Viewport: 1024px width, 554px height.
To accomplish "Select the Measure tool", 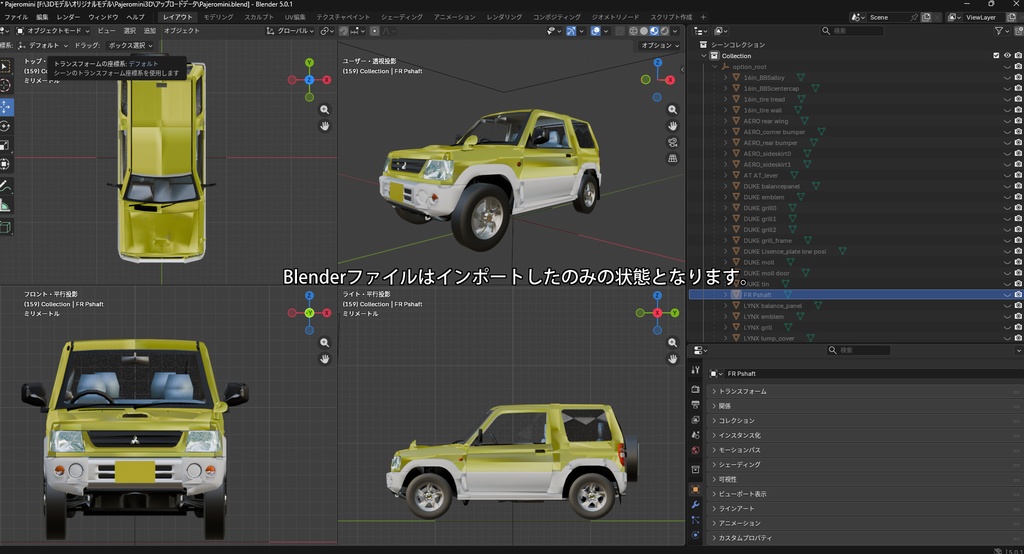I will click(x=6, y=206).
